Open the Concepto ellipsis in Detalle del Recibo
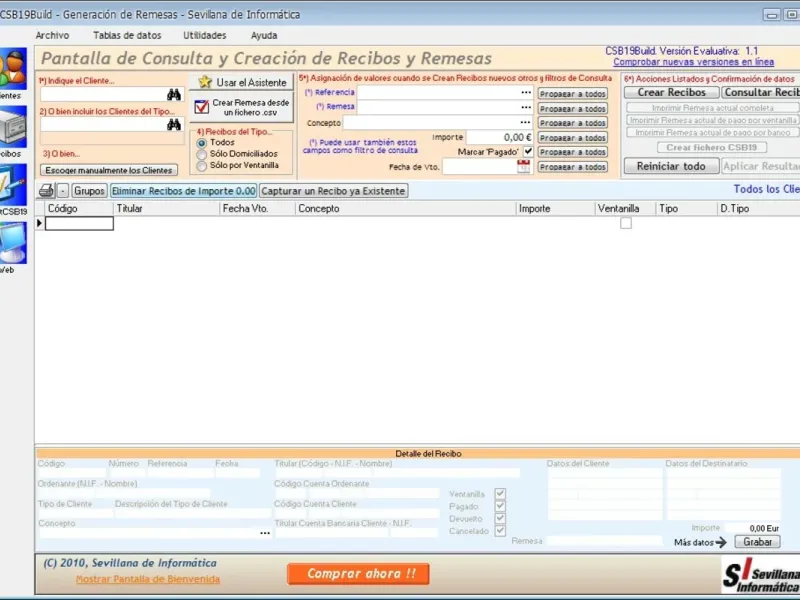Screen dimensions: 800x600 coord(265,533)
